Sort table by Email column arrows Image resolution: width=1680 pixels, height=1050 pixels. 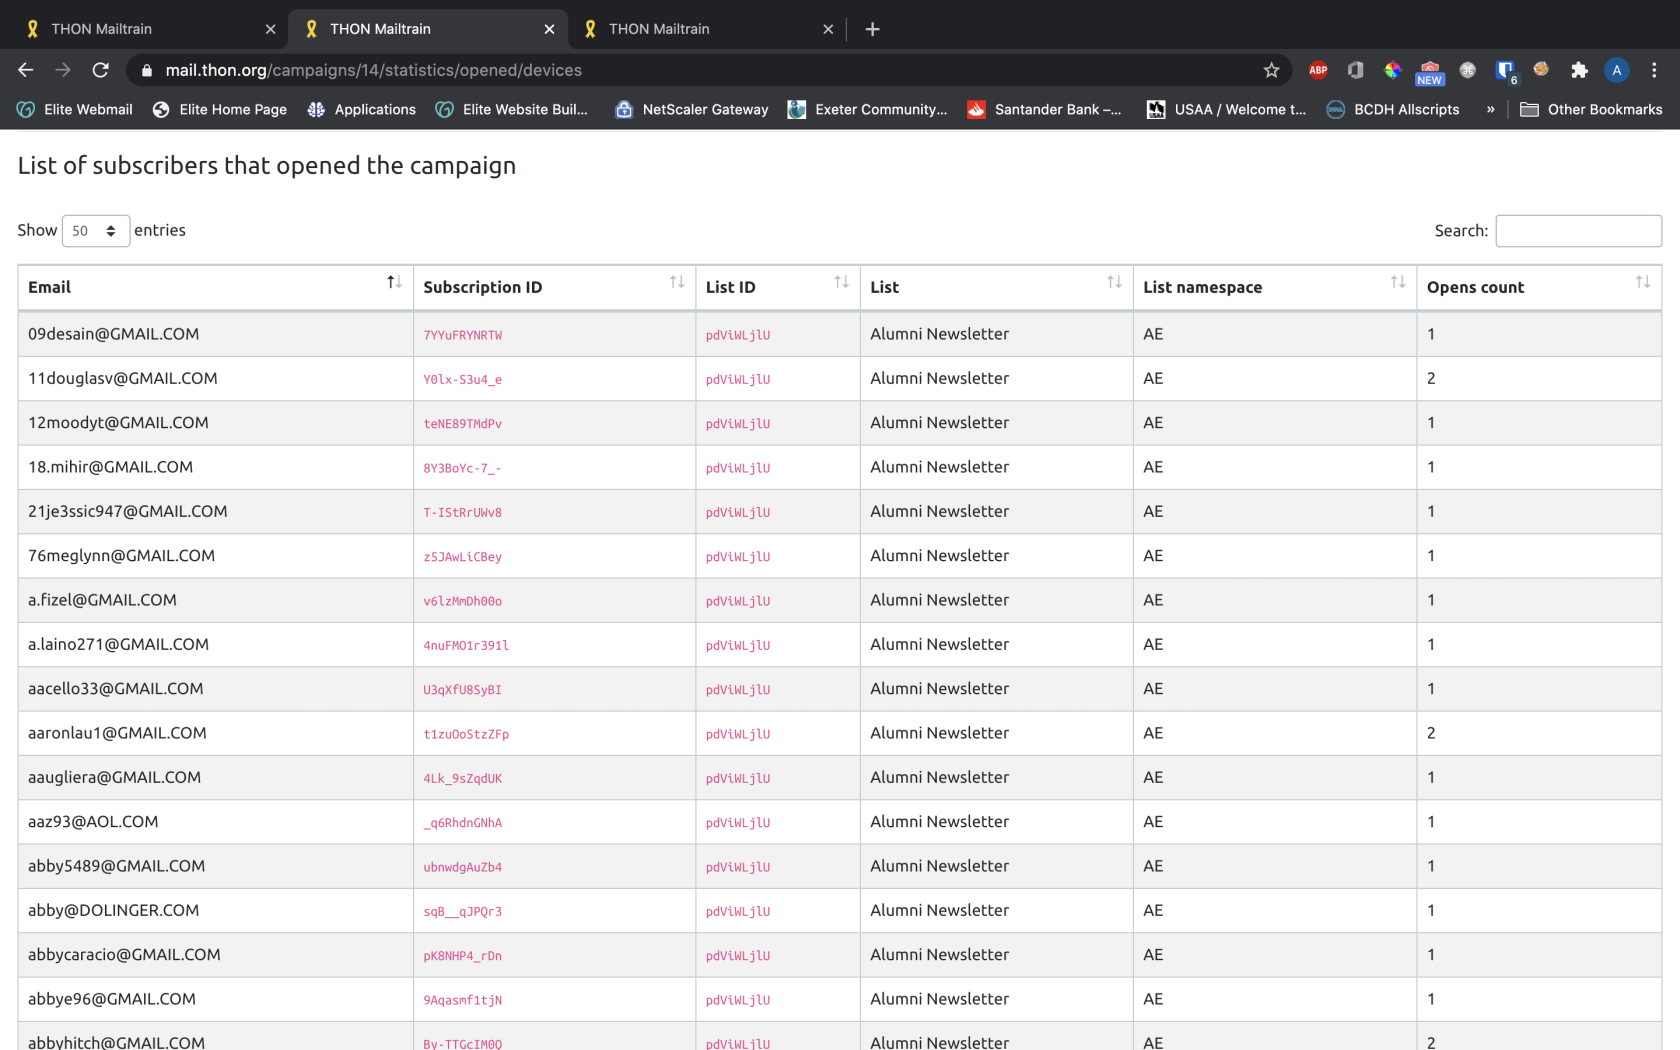tap(394, 283)
